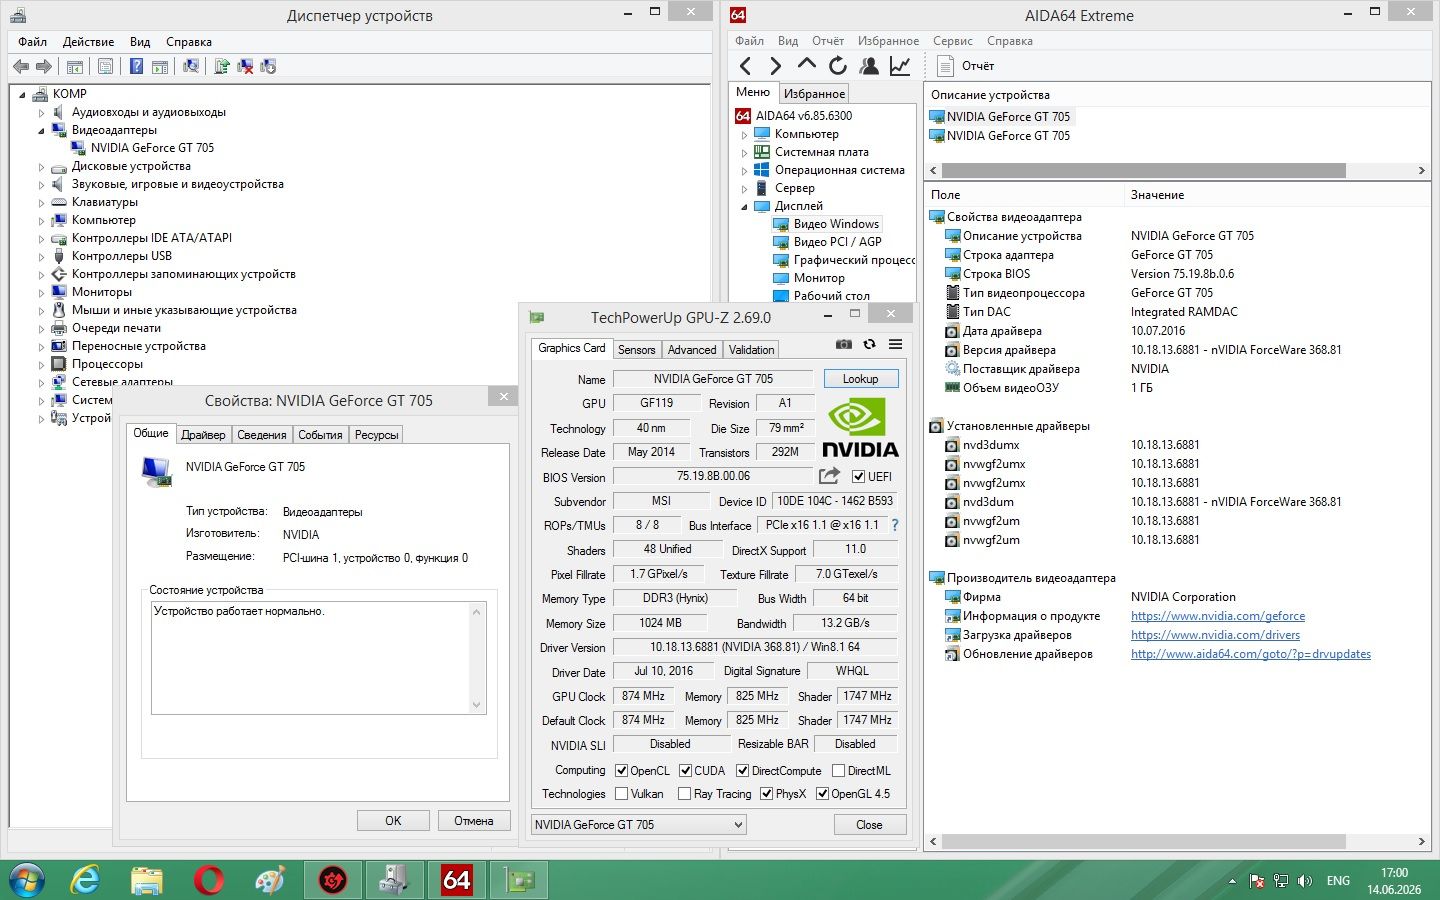1440x900 pixels.
Task: Click the AIDA64 up arrow toolbar icon
Action: [x=807, y=65]
